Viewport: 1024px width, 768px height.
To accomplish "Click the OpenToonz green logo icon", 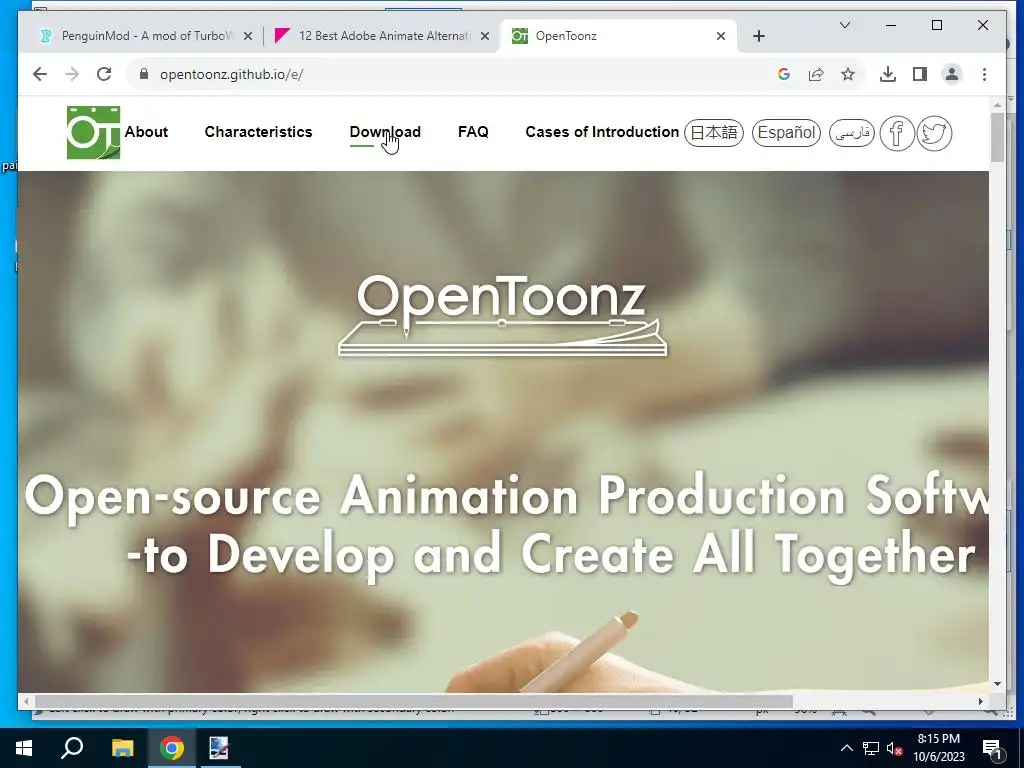I will coord(93,133).
